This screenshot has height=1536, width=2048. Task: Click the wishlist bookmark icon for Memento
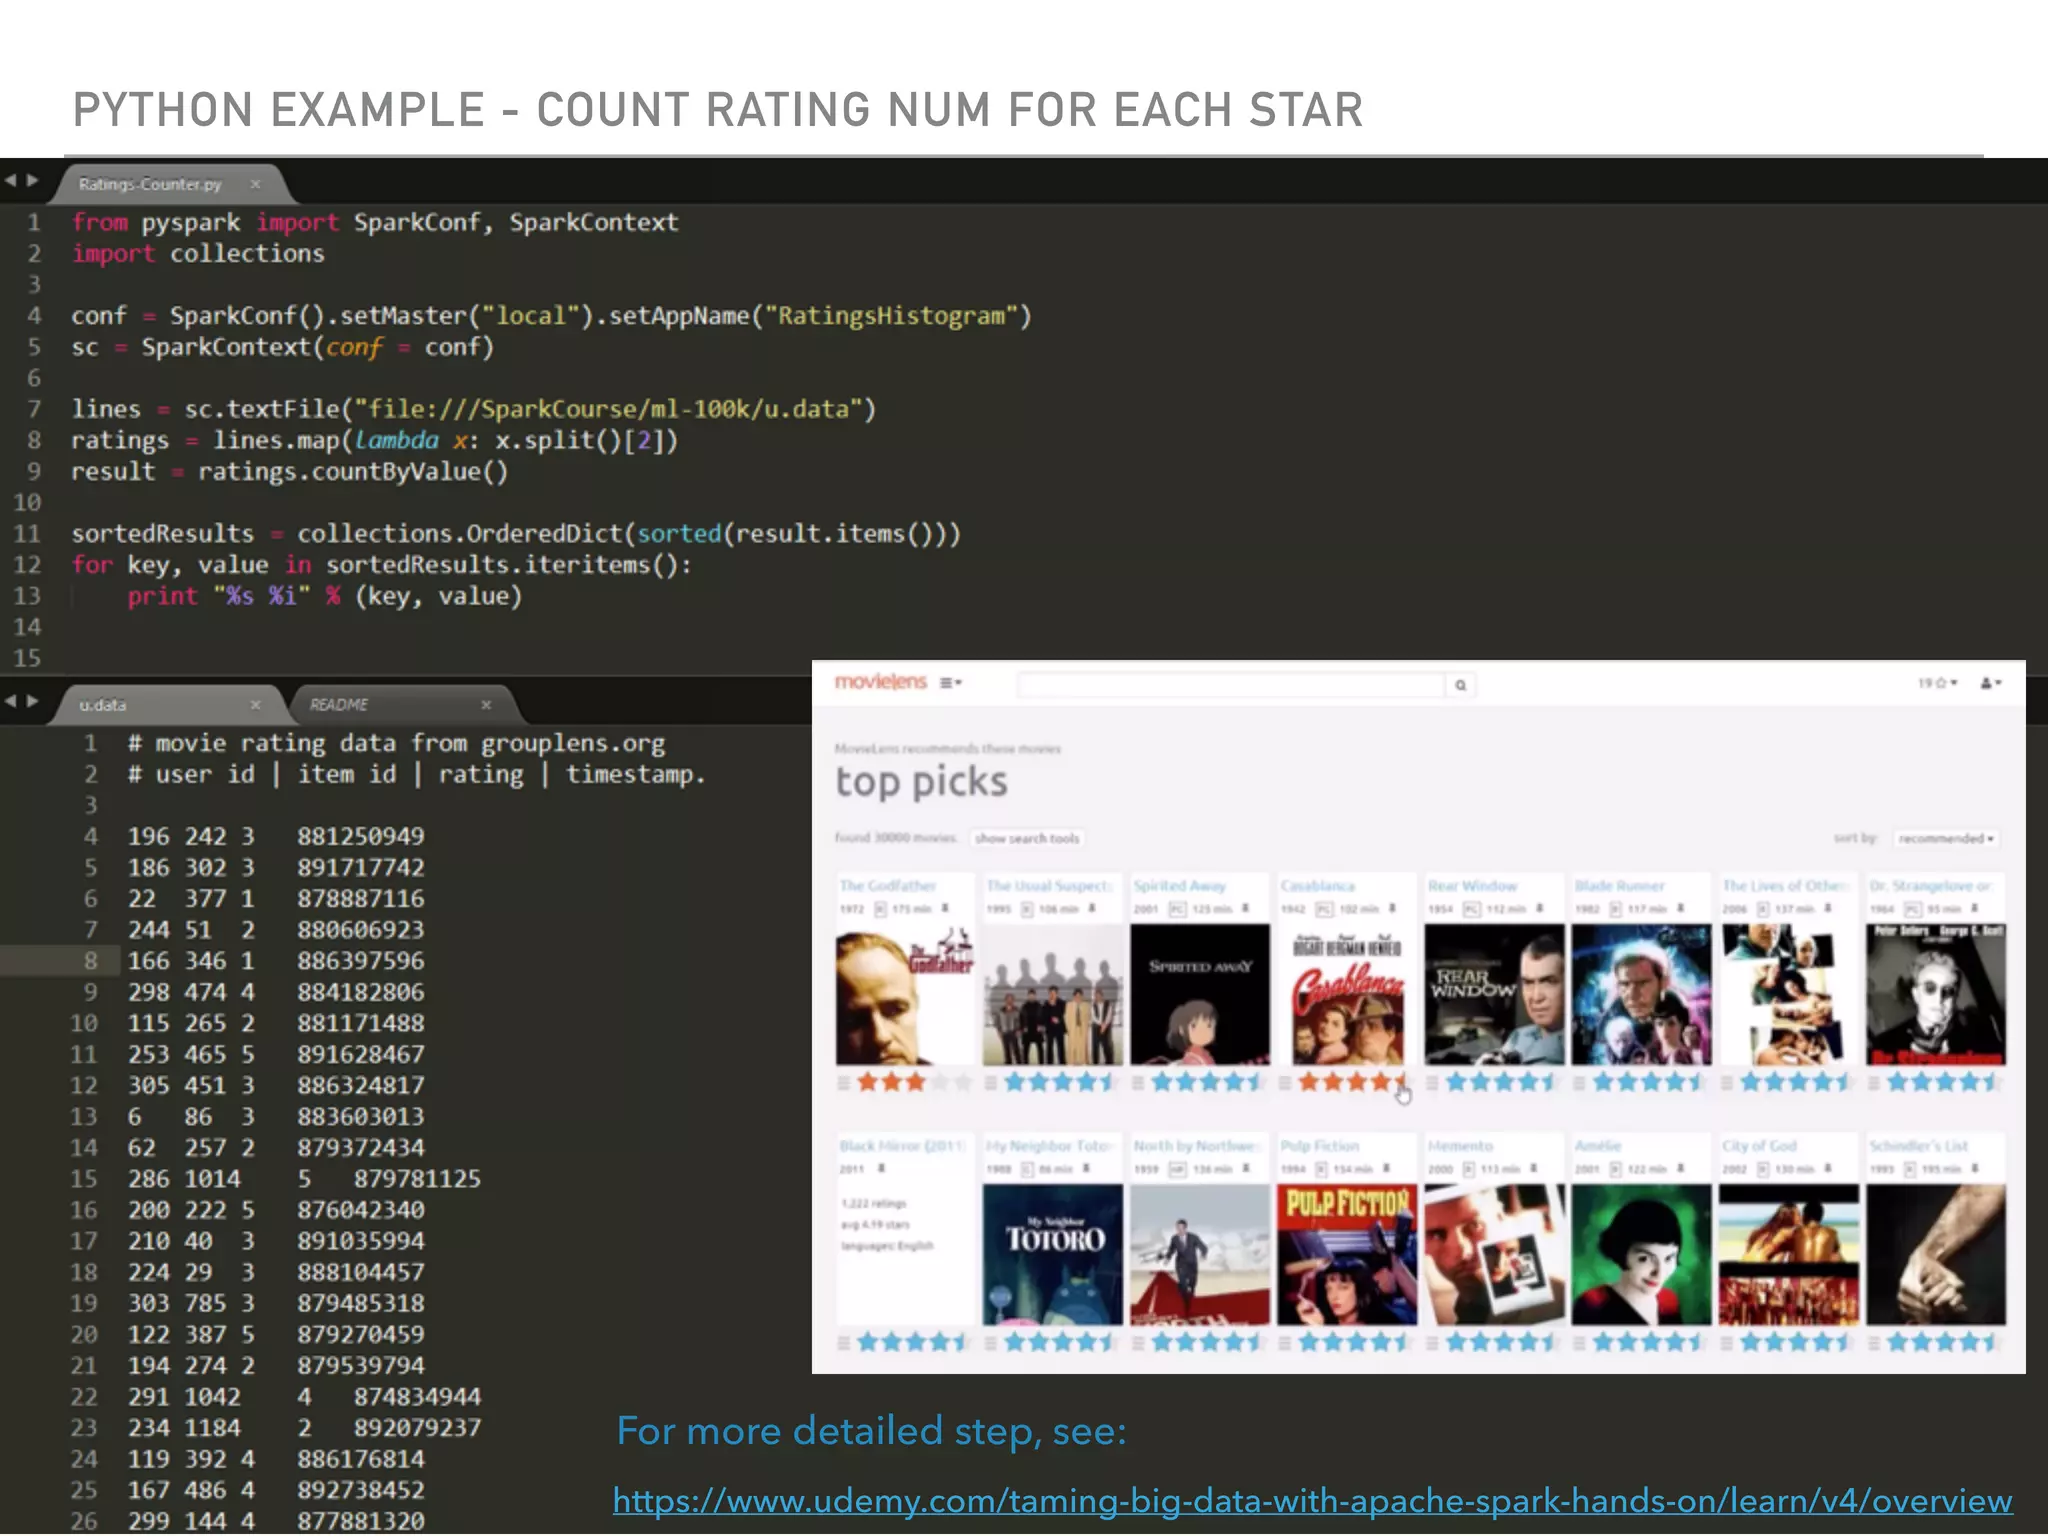pos(1533,1169)
